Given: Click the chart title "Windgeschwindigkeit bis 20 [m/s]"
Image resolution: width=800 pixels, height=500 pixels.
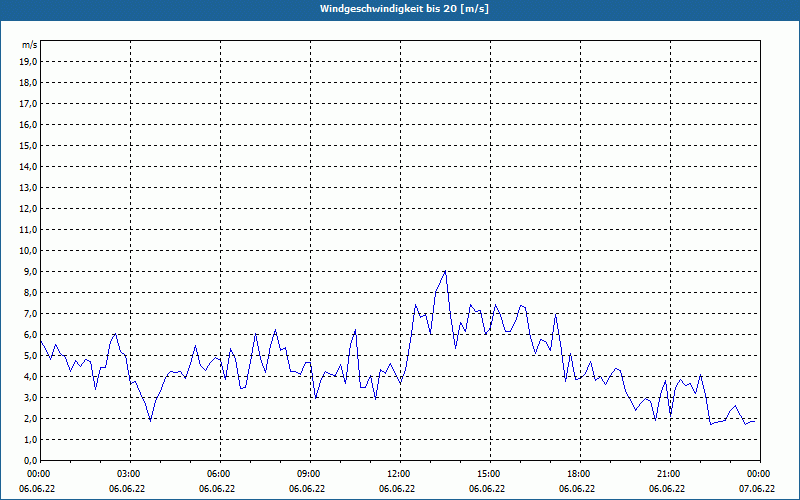Looking at the screenshot, I should point(404,9).
